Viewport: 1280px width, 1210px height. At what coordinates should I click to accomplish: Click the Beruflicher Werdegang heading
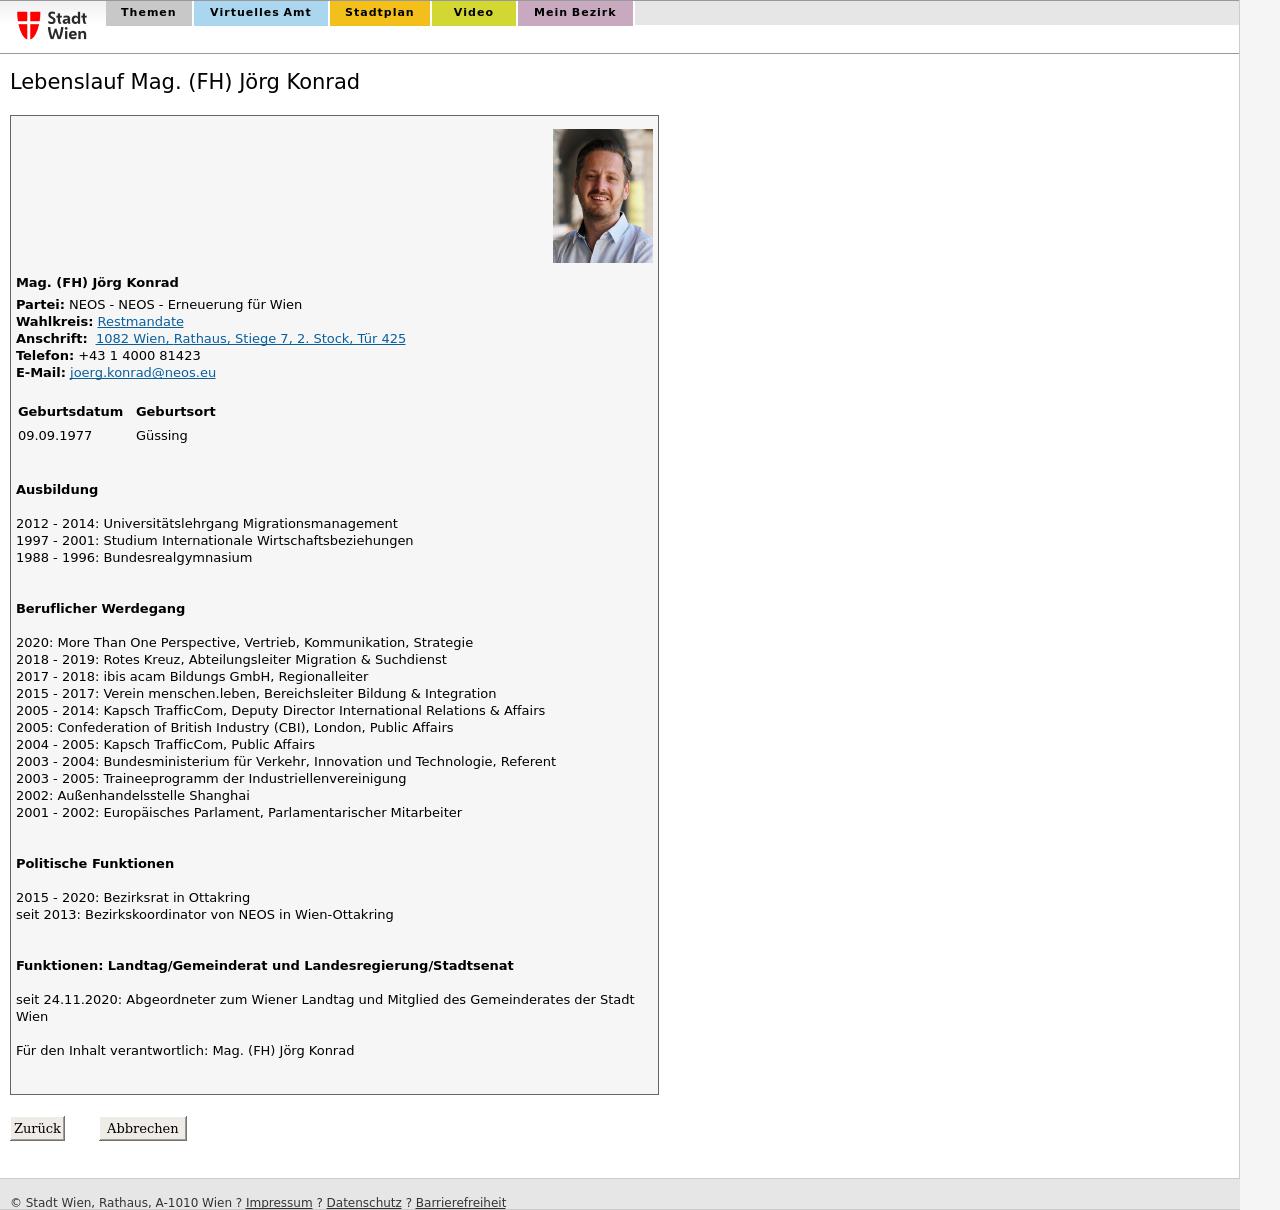click(x=100, y=608)
